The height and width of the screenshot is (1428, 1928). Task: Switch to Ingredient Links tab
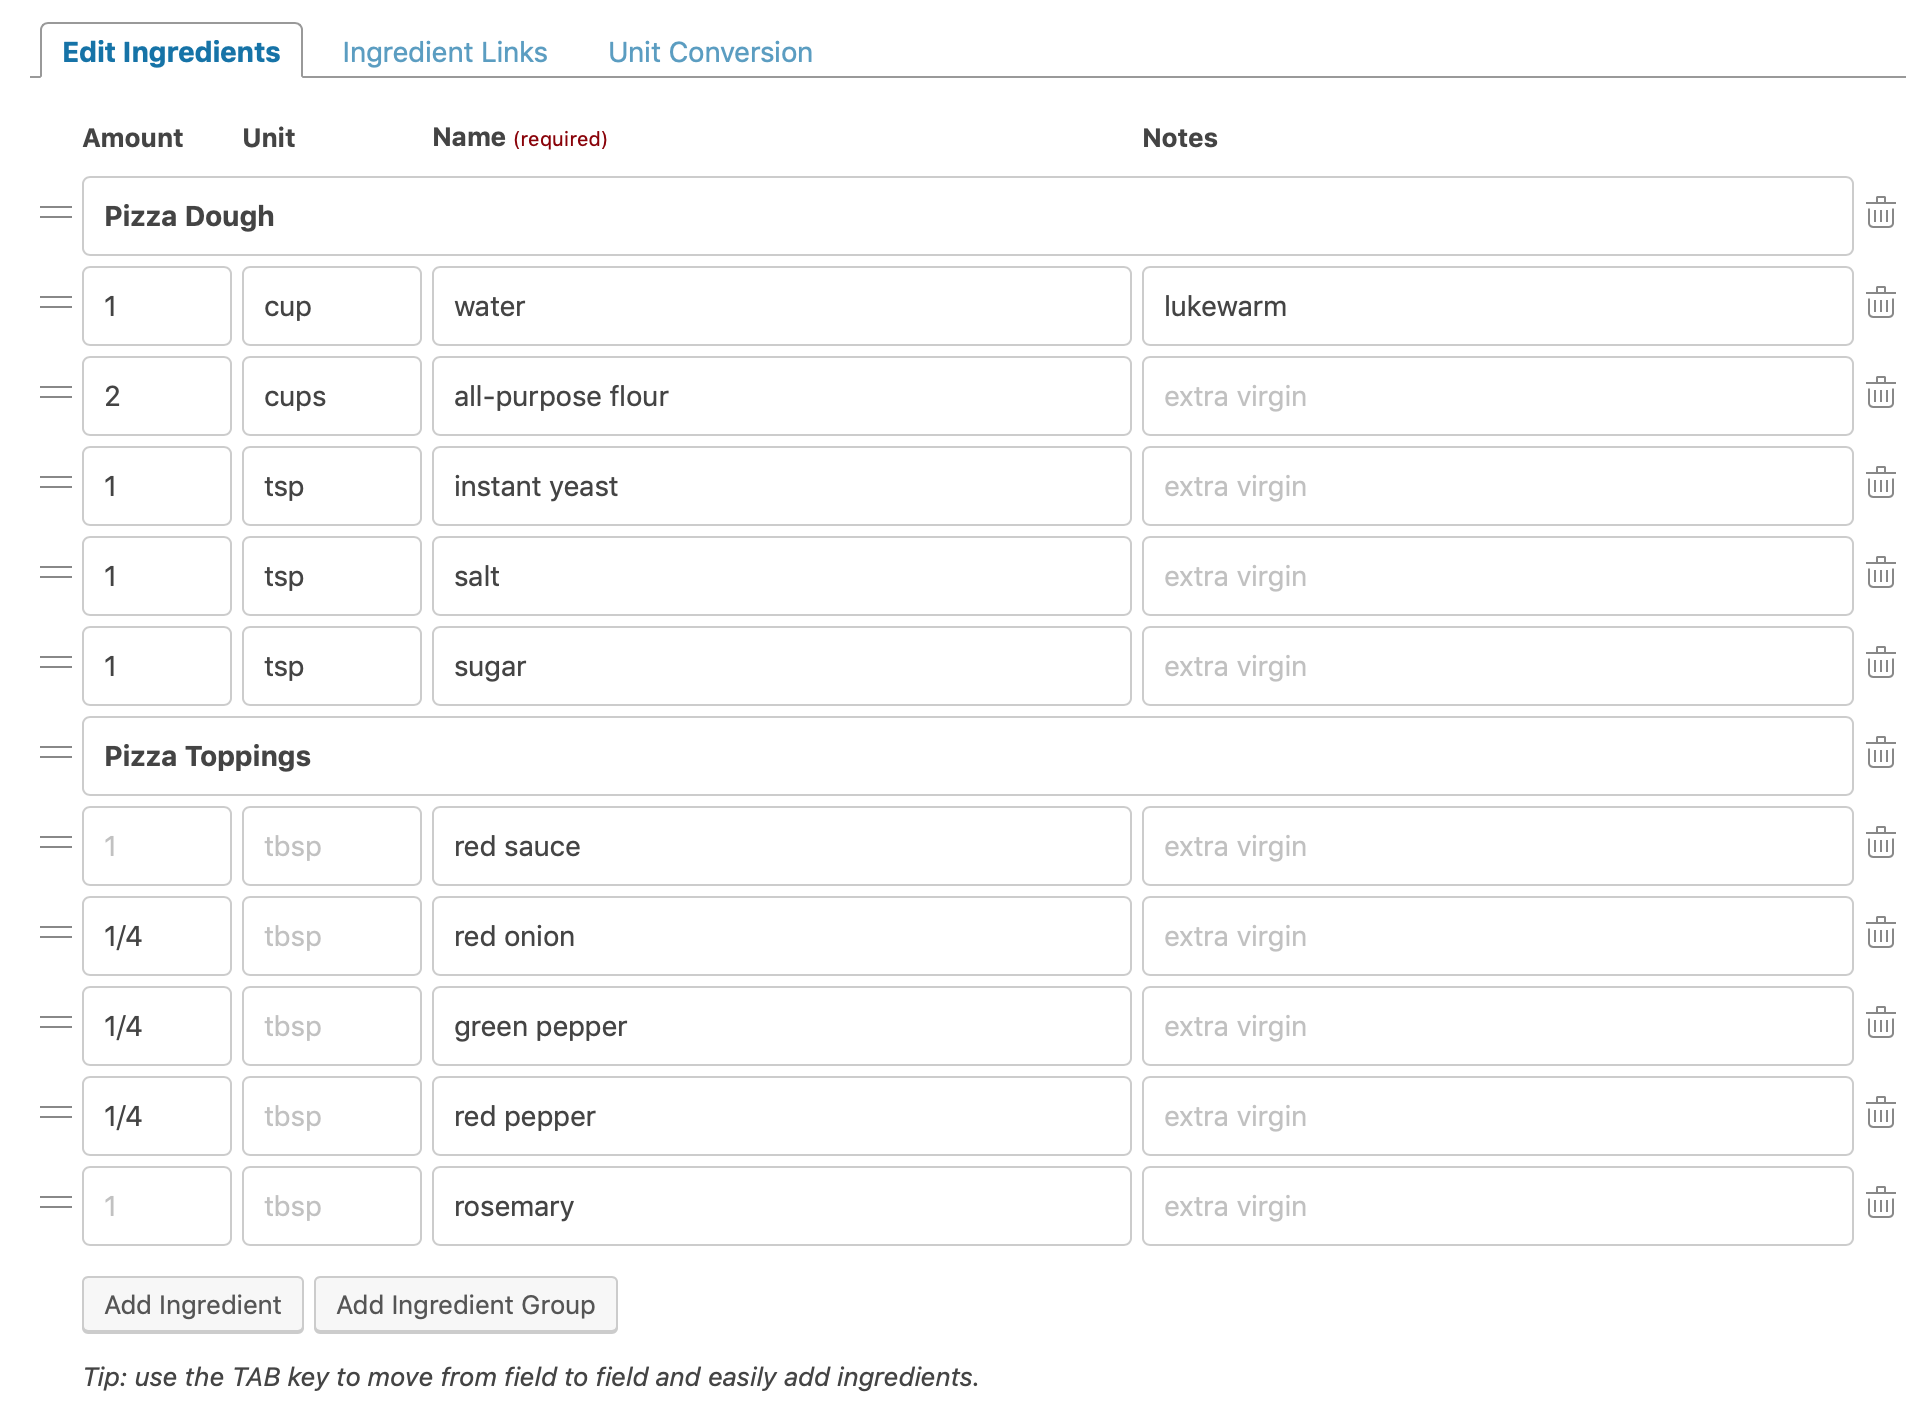444,52
